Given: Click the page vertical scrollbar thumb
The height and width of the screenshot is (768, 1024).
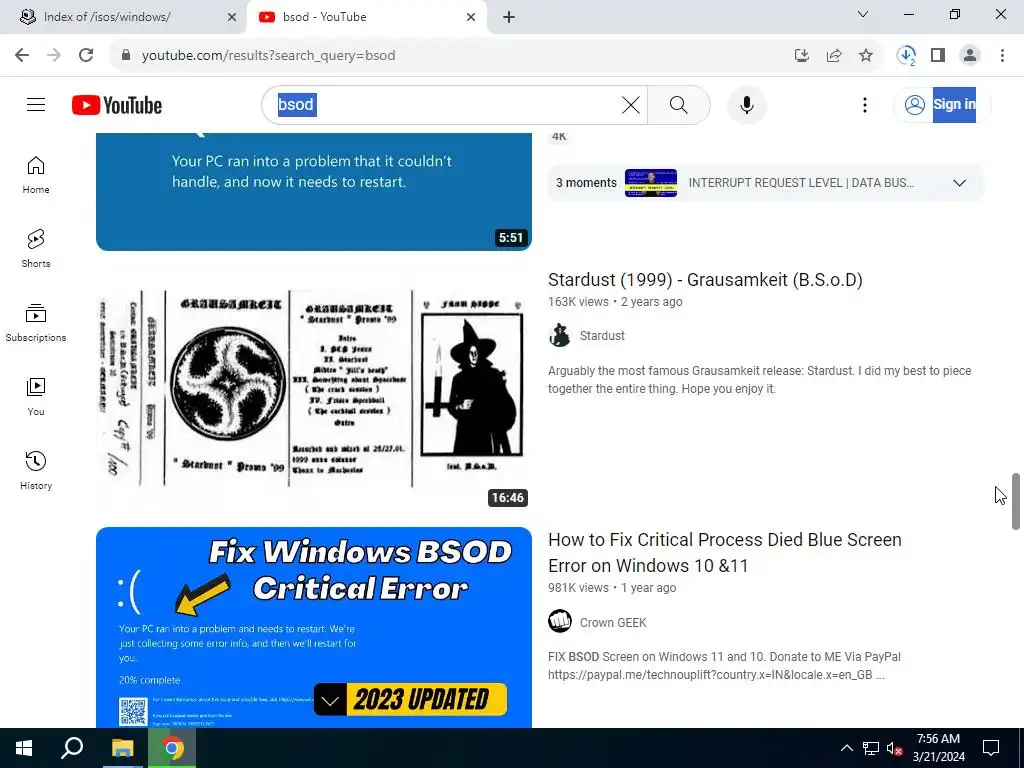Looking at the screenshot, I should 1016,501.
